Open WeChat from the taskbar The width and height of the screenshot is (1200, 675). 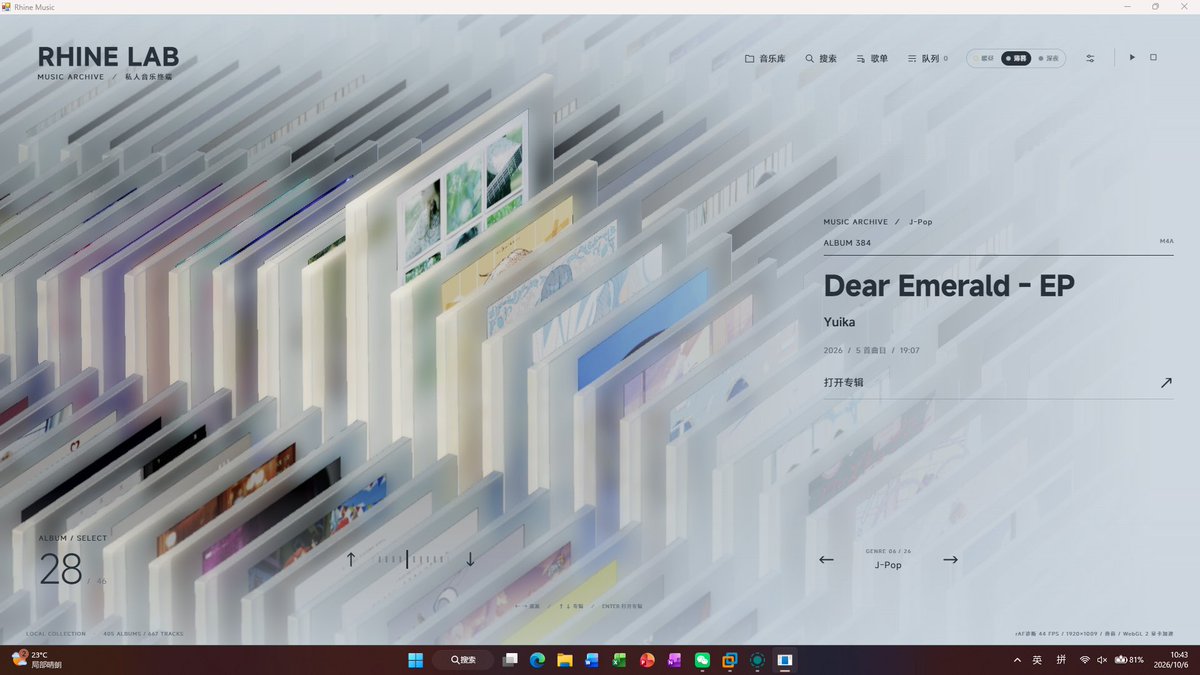click(x=702, y=660)
